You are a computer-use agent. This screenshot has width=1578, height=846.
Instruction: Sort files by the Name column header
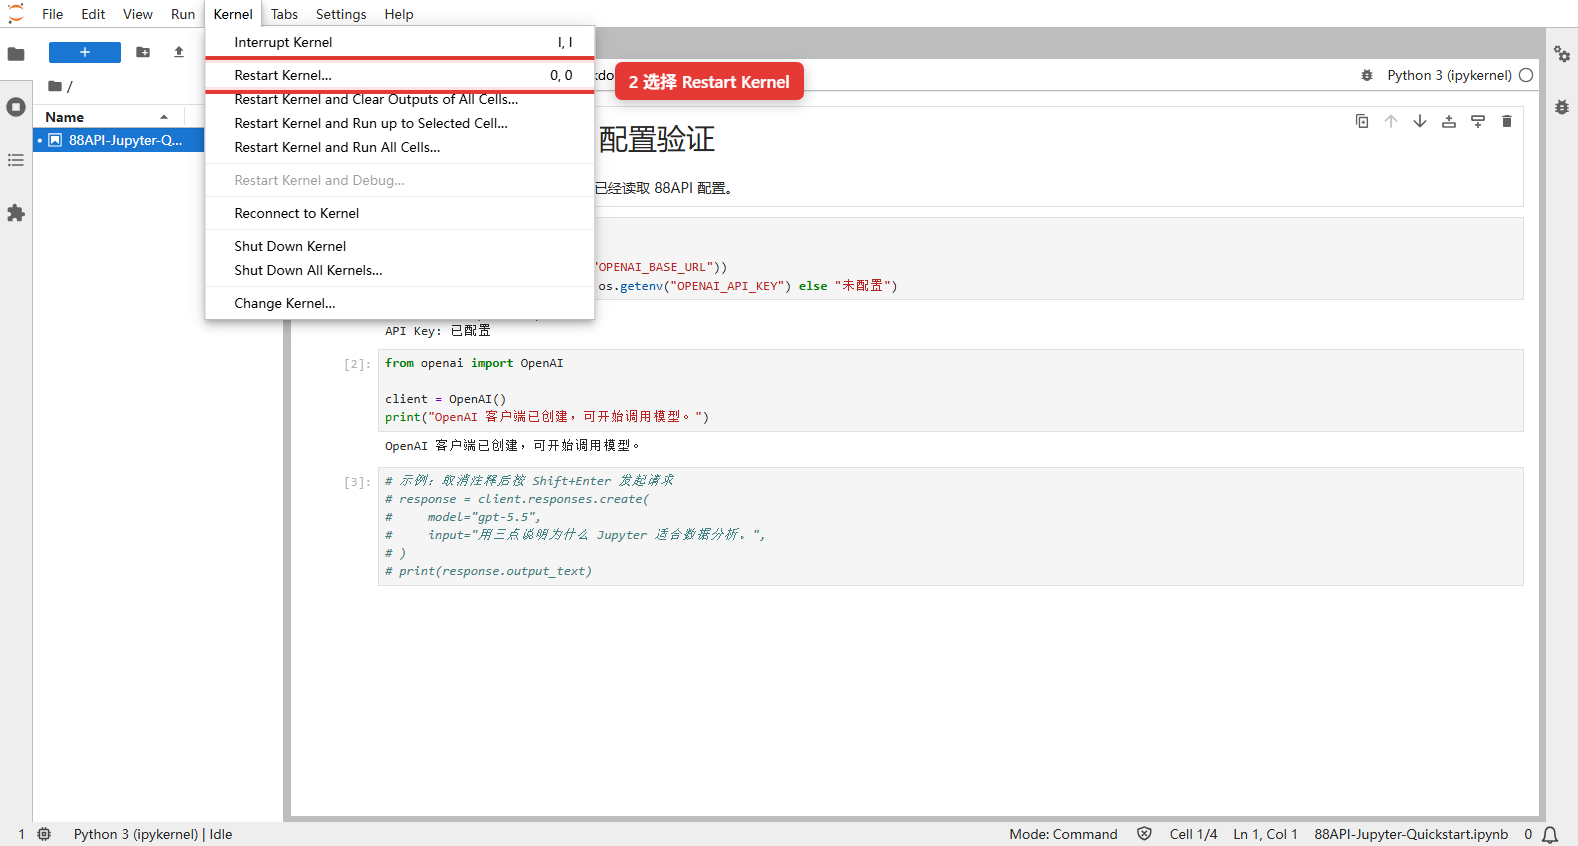108,117
